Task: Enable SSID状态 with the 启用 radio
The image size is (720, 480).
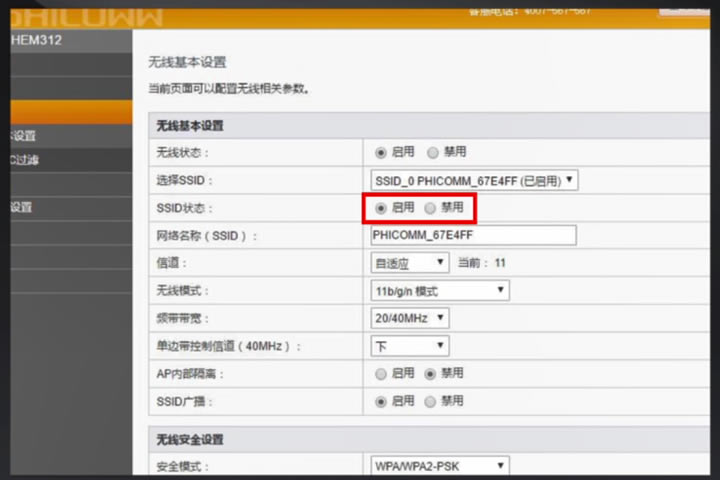Action: point(381,208)
